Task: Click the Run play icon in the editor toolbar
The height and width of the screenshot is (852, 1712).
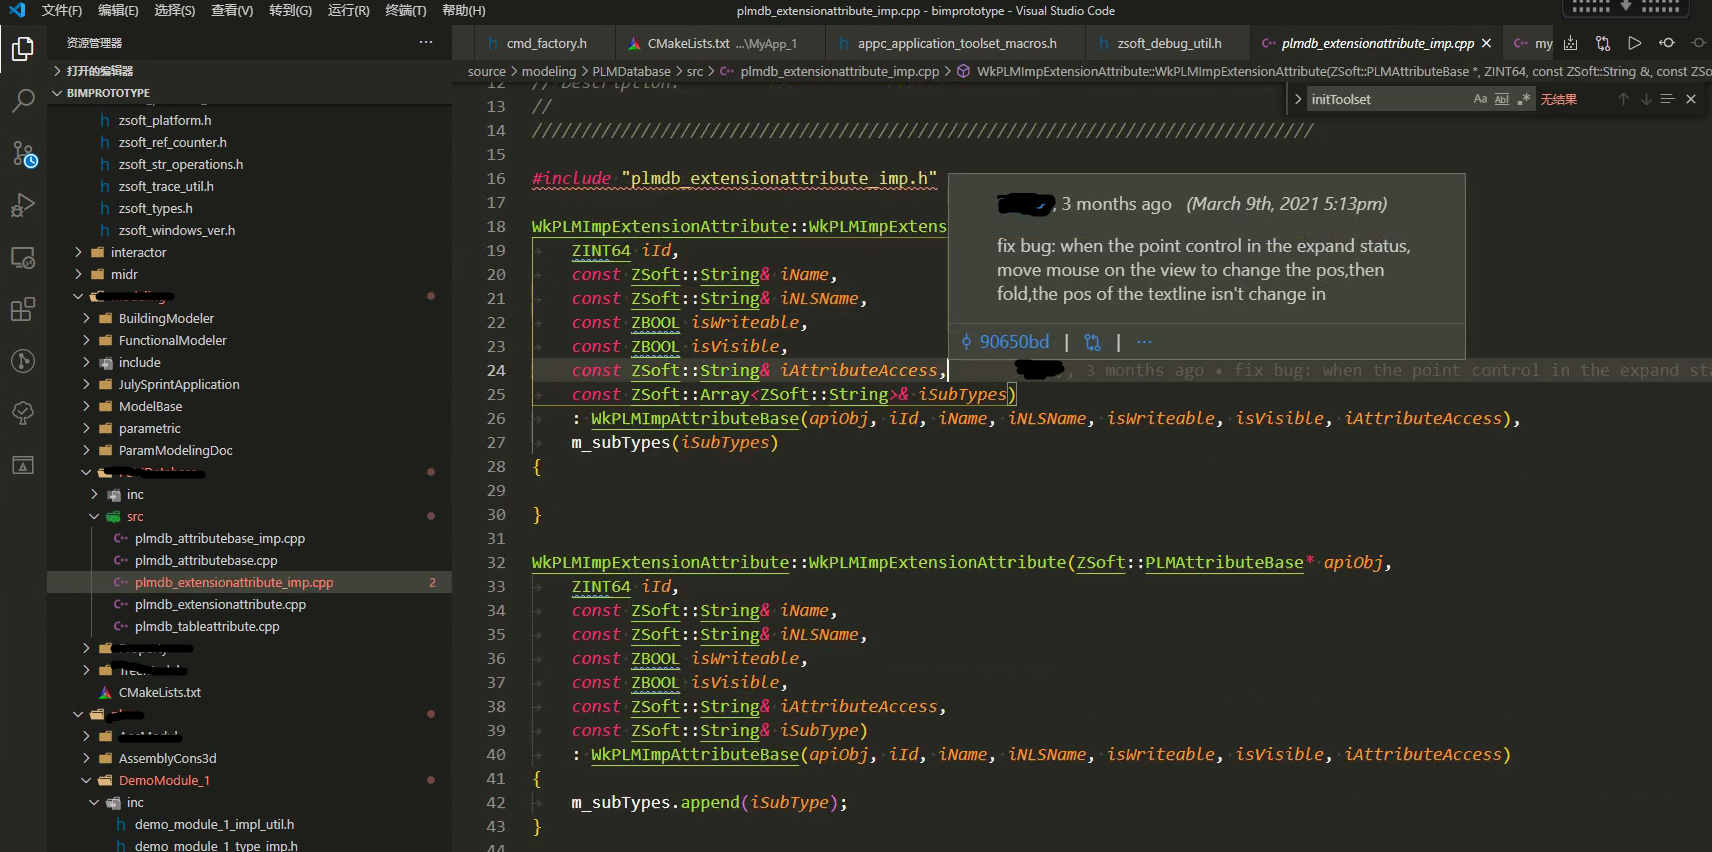Action: (1635, 43)
